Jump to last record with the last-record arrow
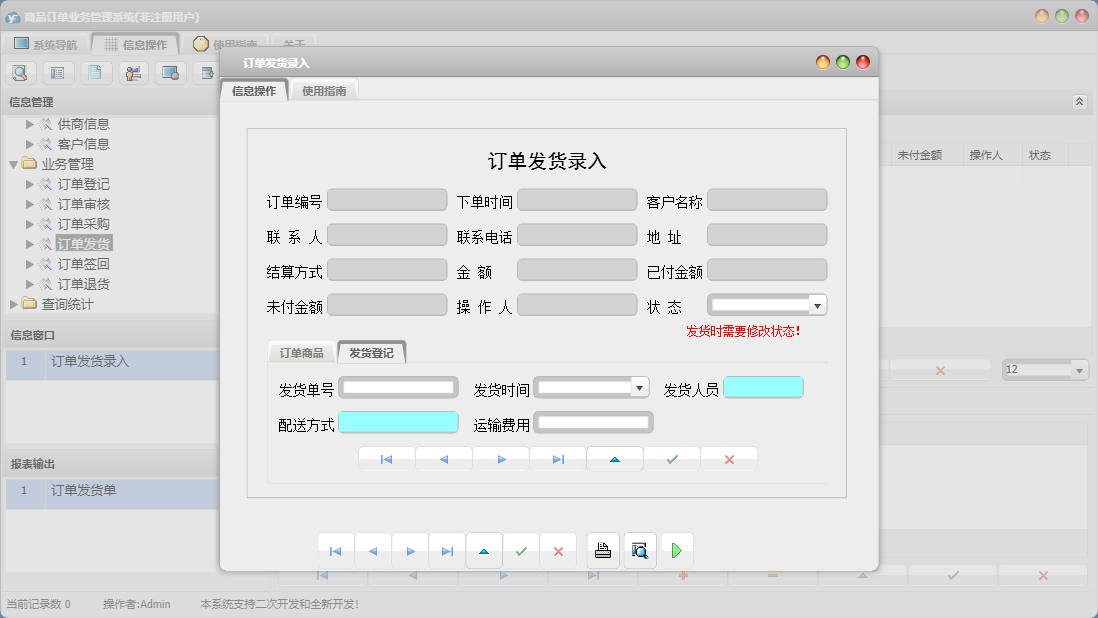 click(x=446, y=550)
